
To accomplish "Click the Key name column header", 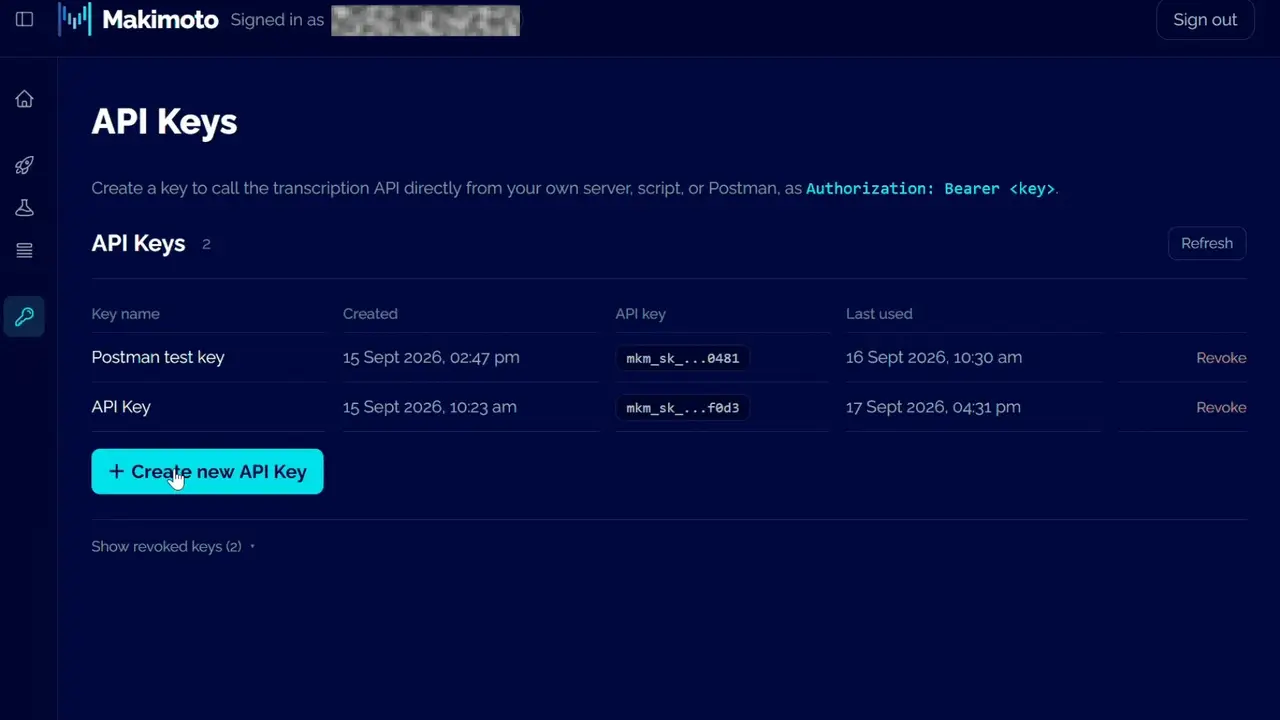I will 125,314.
